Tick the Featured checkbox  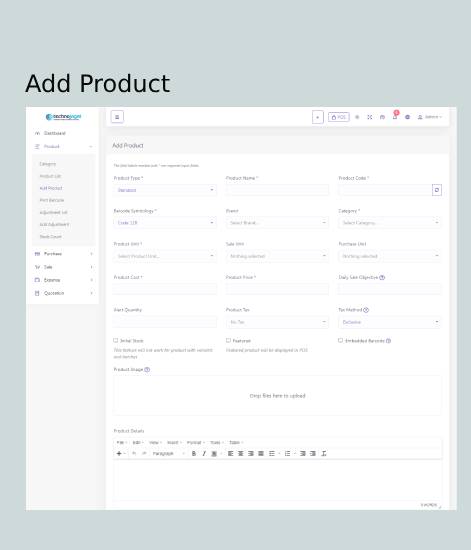[x=228, y=340]
